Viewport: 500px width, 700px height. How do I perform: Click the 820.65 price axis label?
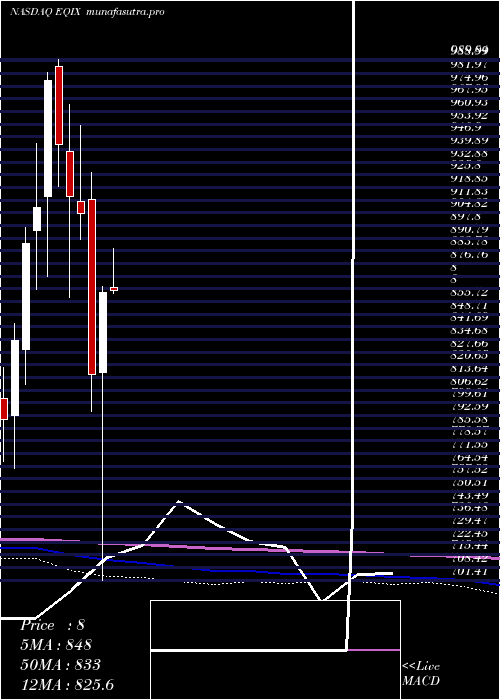tap(469, 356)
